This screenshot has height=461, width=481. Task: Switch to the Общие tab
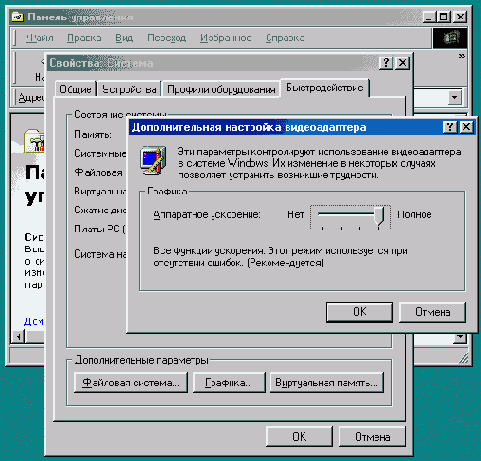click(x=75, y=89)
